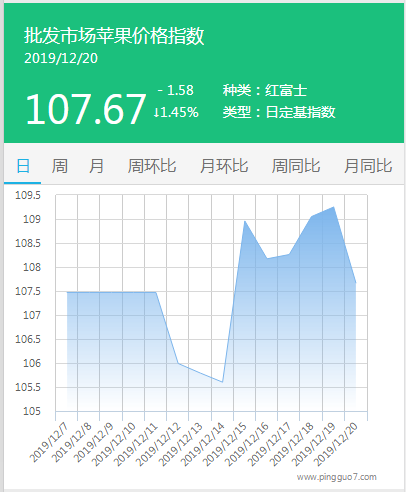Click the x-axis label 2019/12/19

[313, 444]
